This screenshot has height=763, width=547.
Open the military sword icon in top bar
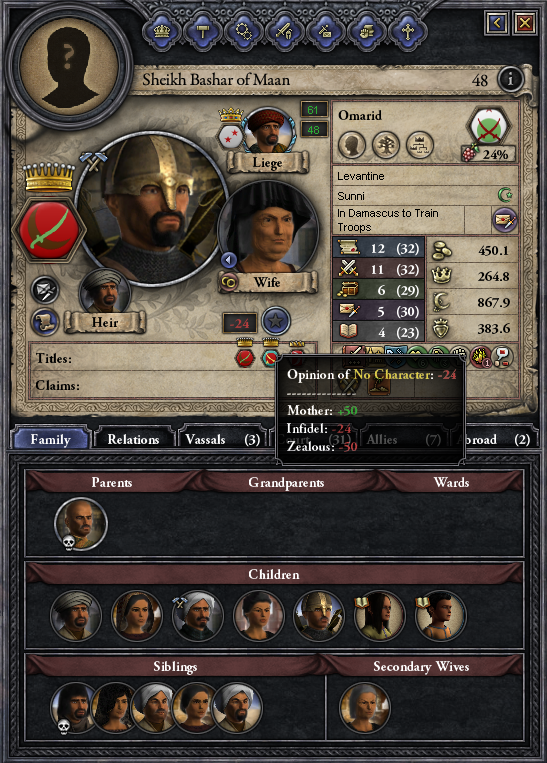click(285, 32)
